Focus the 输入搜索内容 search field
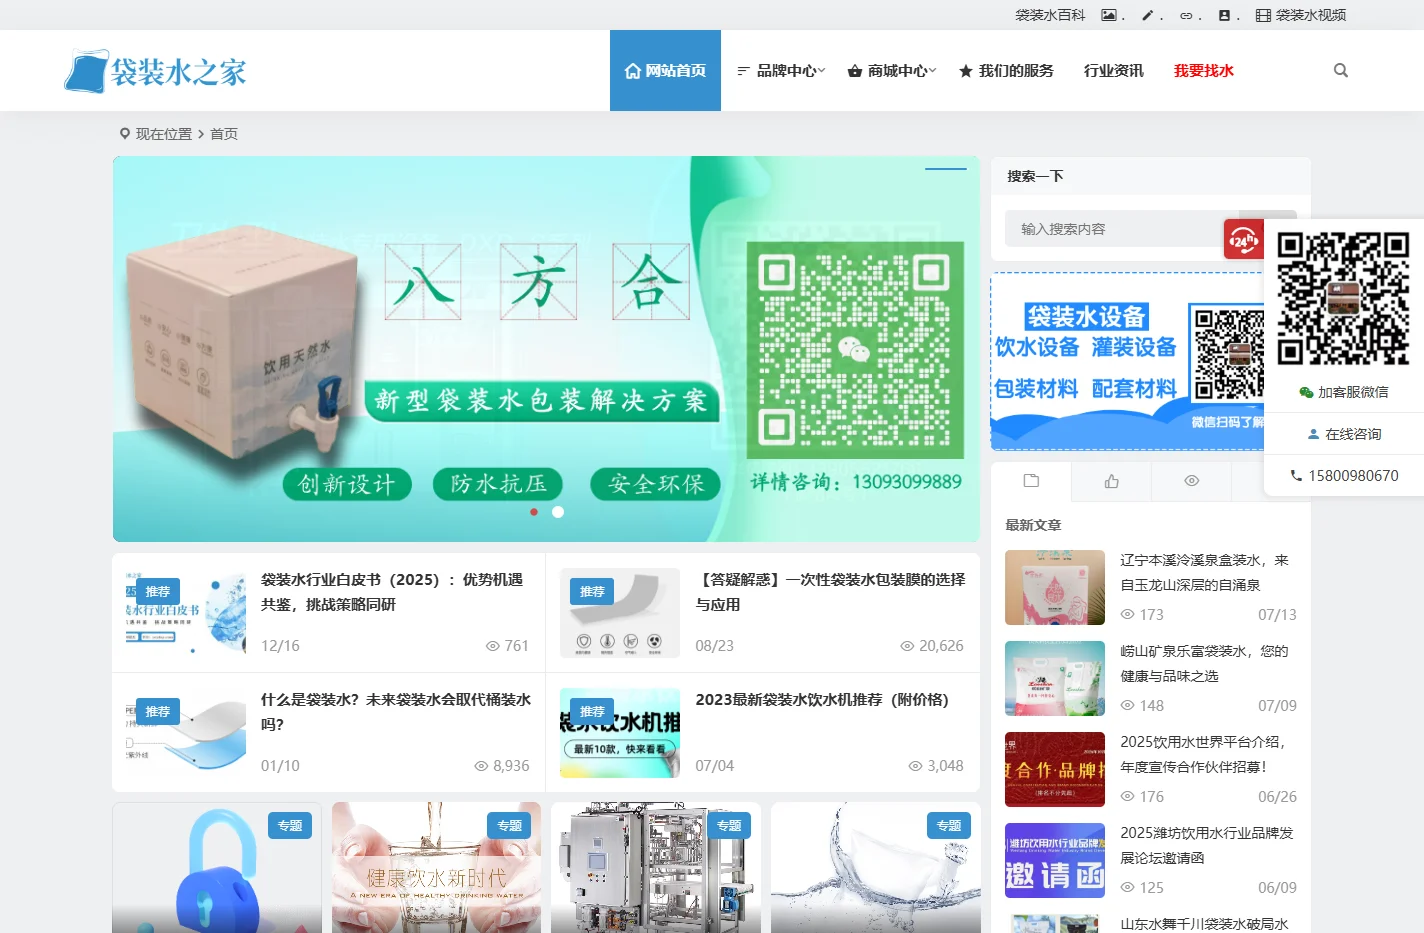 pos(1121,229)
